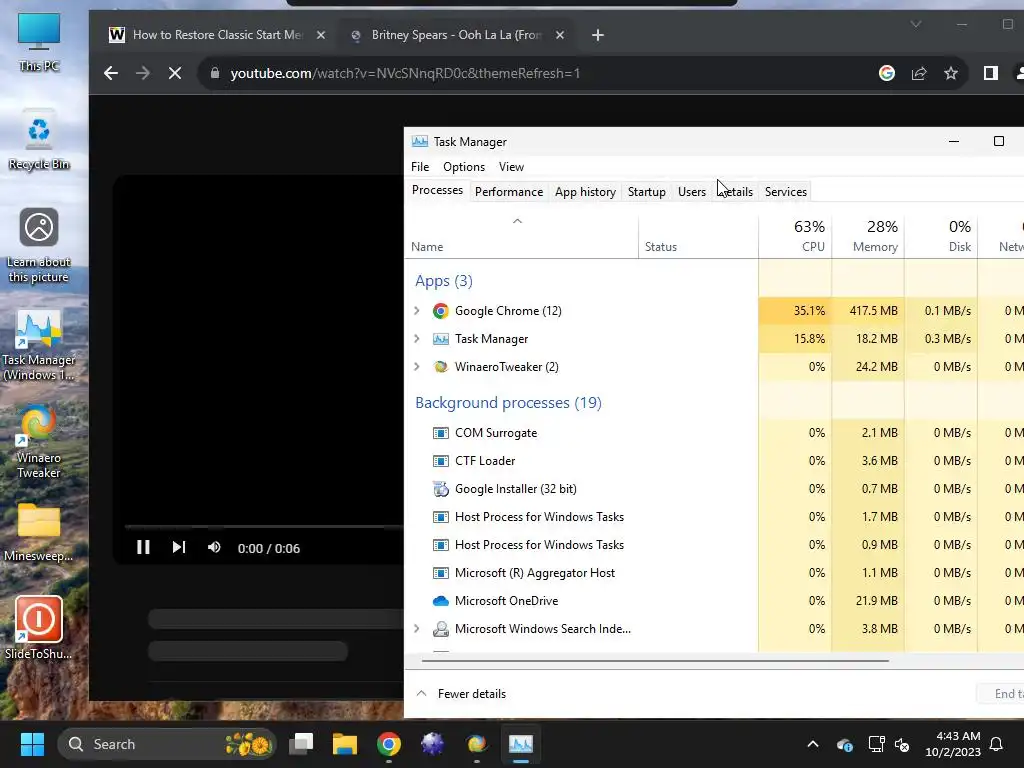Switch to the Services tab
The image size is (1024, 768).
(786, 192)
